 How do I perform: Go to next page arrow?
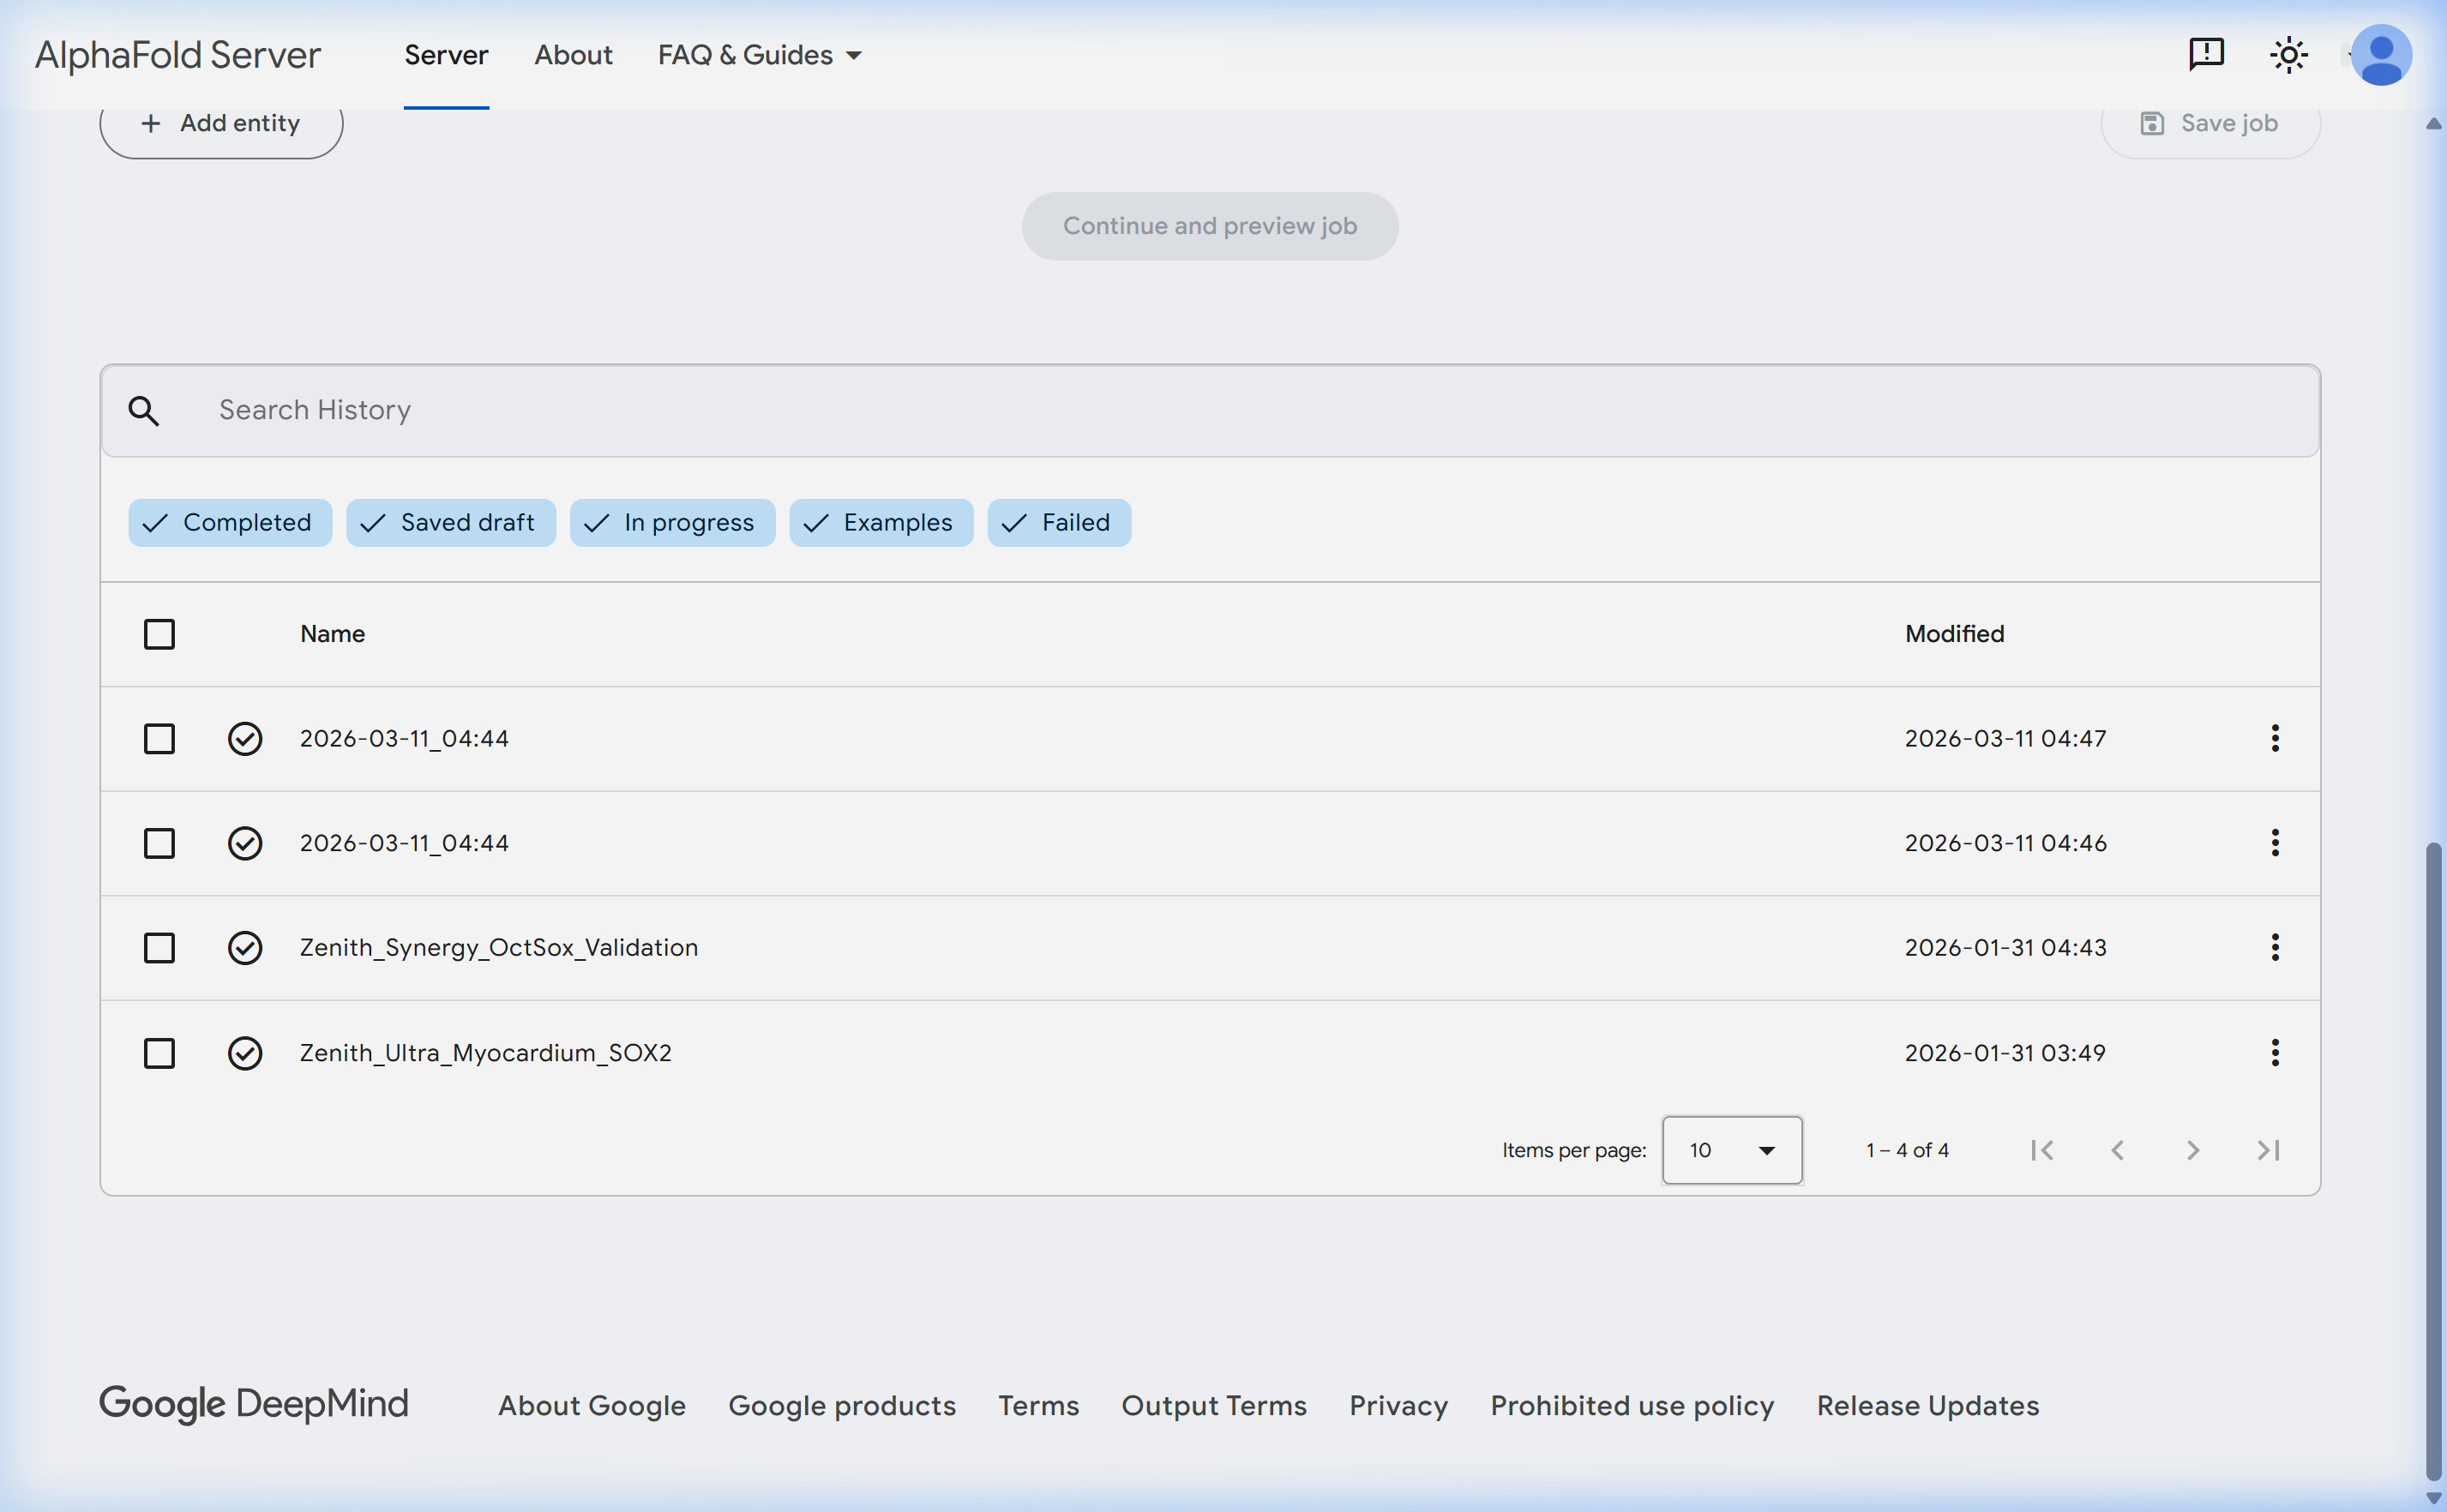point(2192,1150)
